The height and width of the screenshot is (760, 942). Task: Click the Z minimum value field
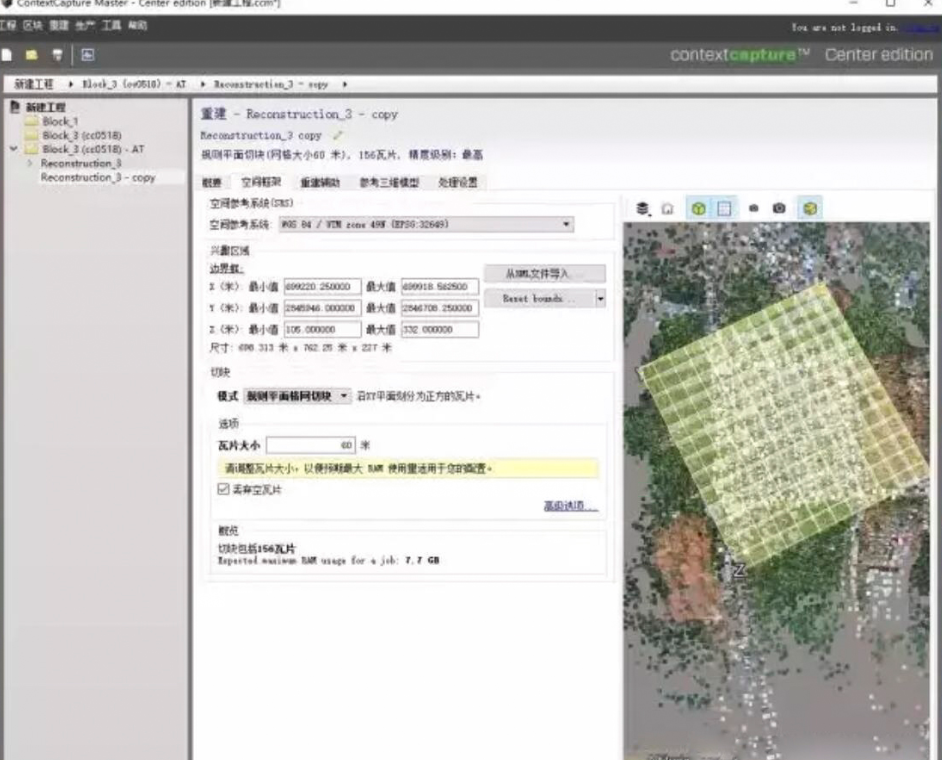(323, 329)
